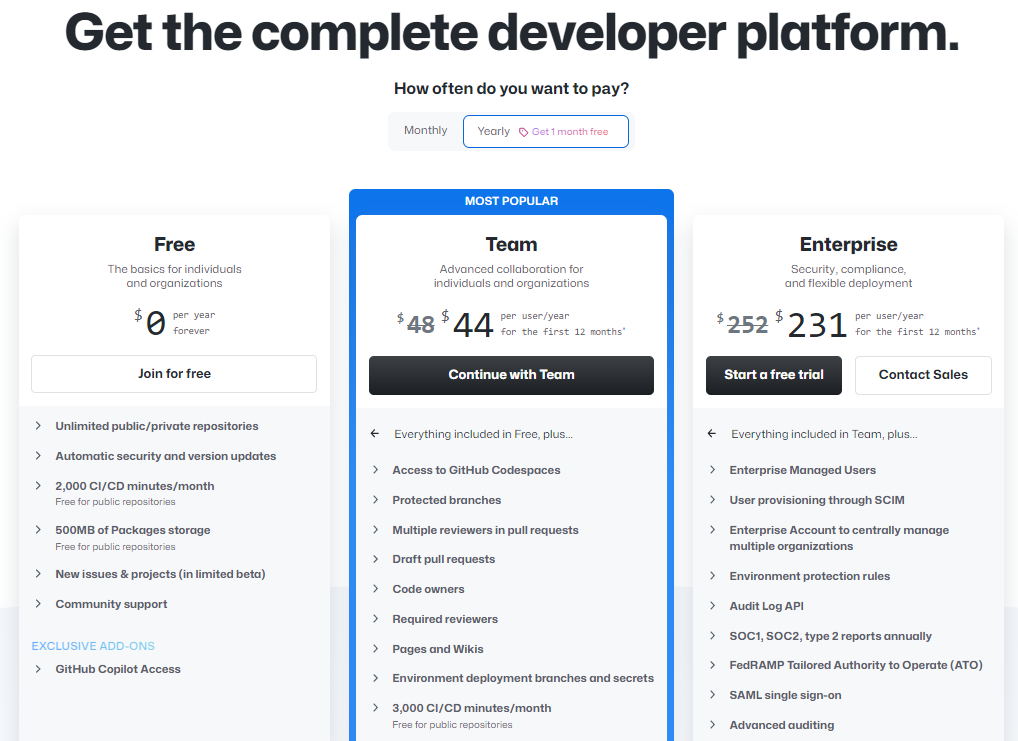This screenshot has height=741, width=1018.
Task: Click the struck-through $252 price
Action: click(742, 323)
